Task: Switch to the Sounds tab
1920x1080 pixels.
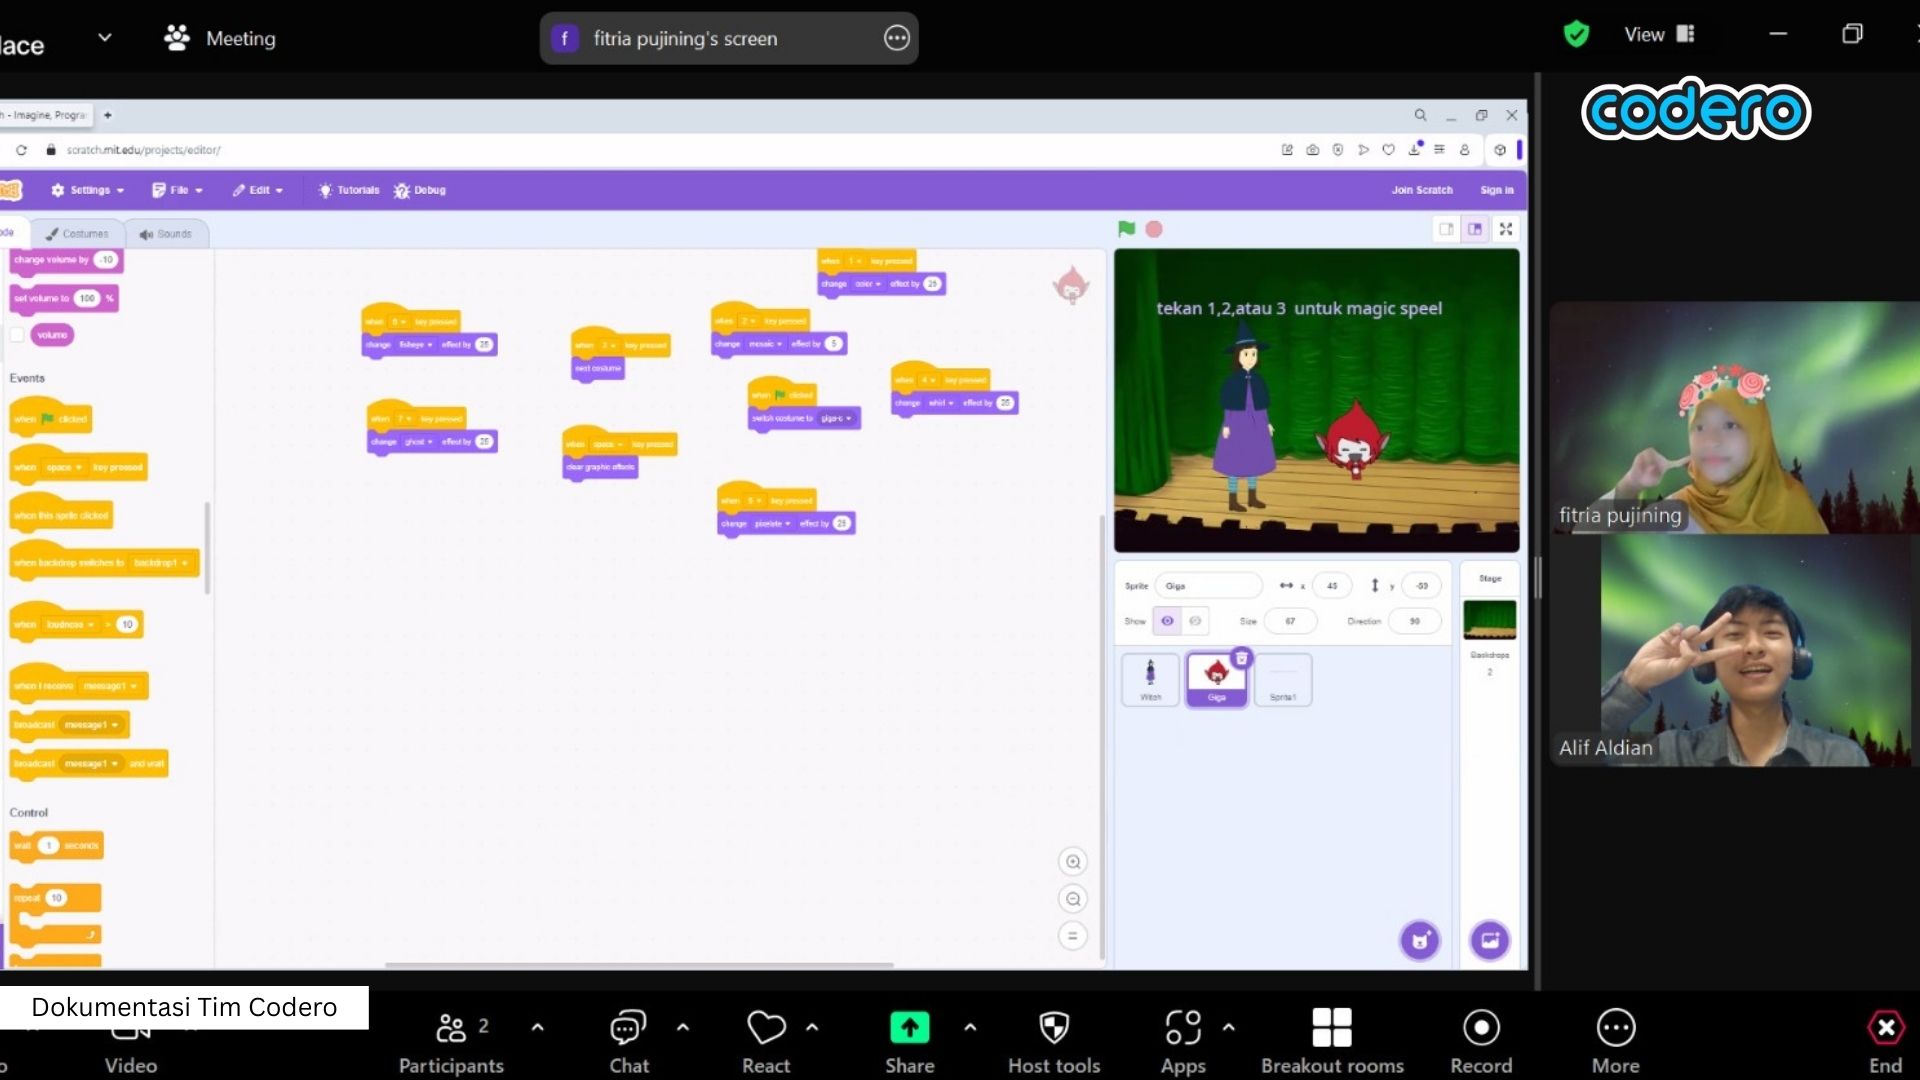Action: [166, 234]
